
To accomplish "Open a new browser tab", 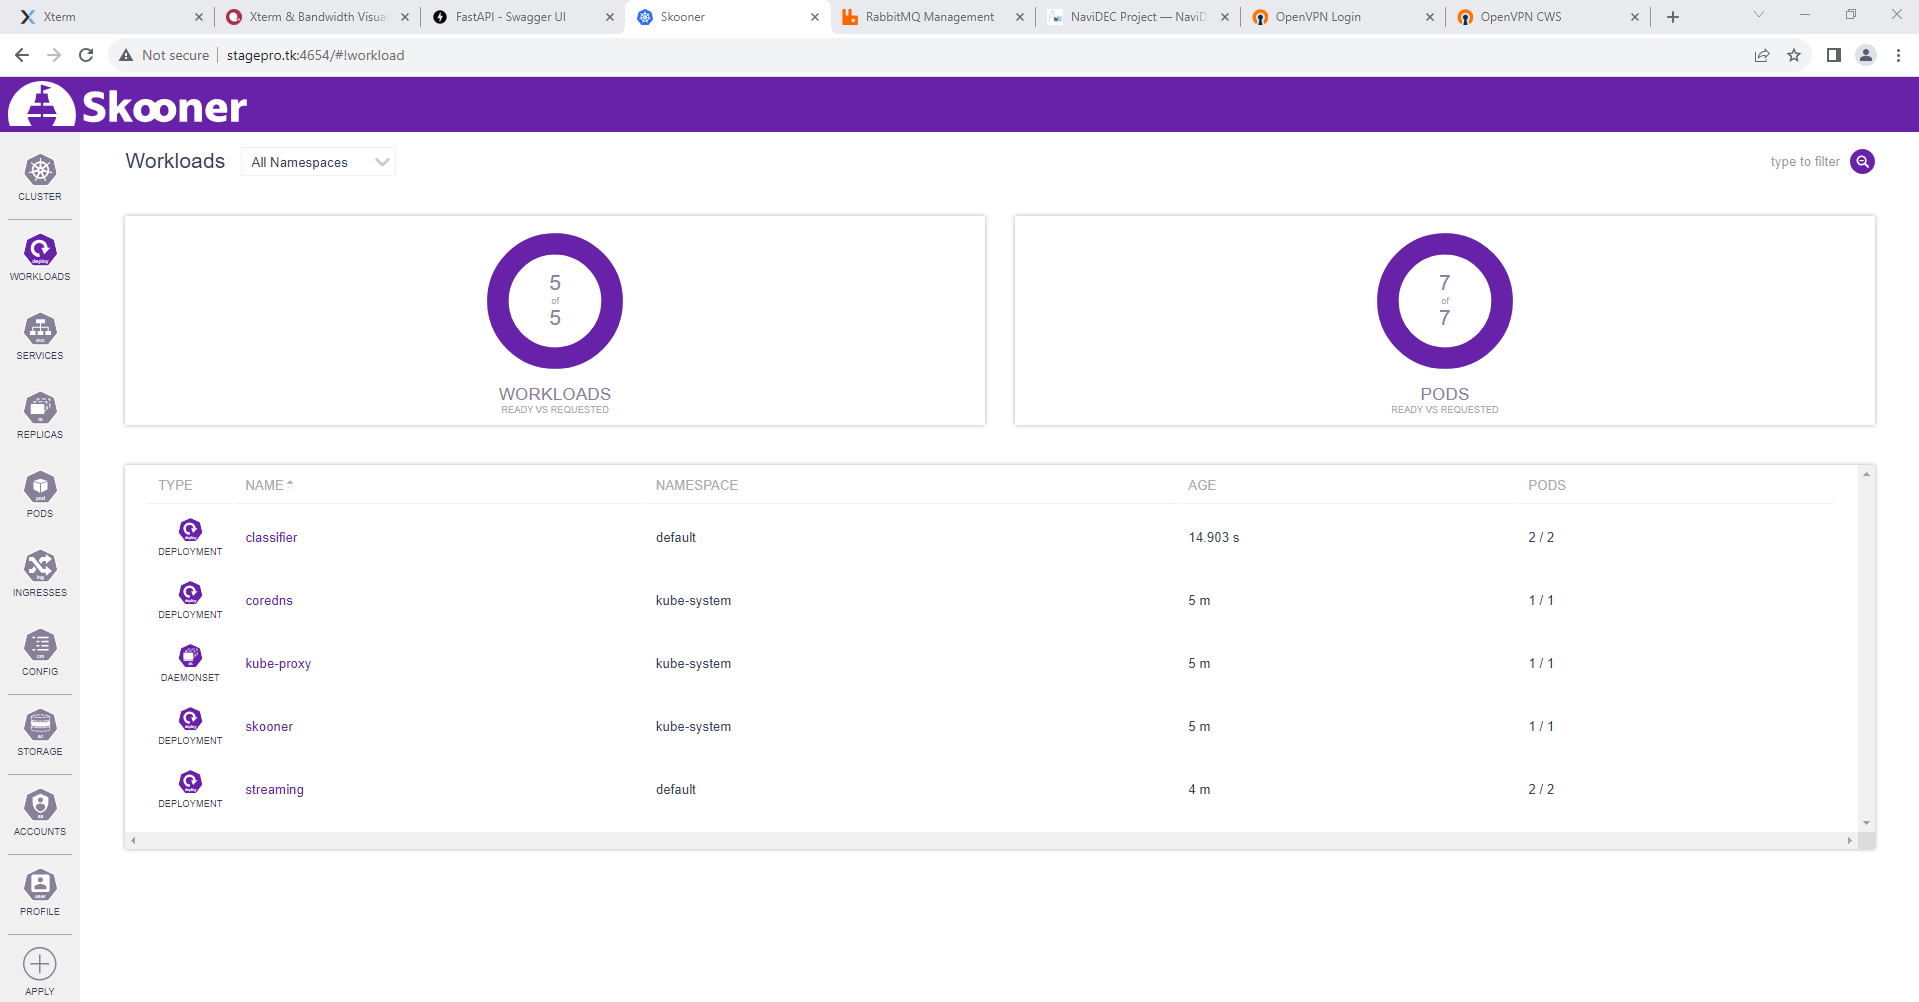I will point(1673,17).
